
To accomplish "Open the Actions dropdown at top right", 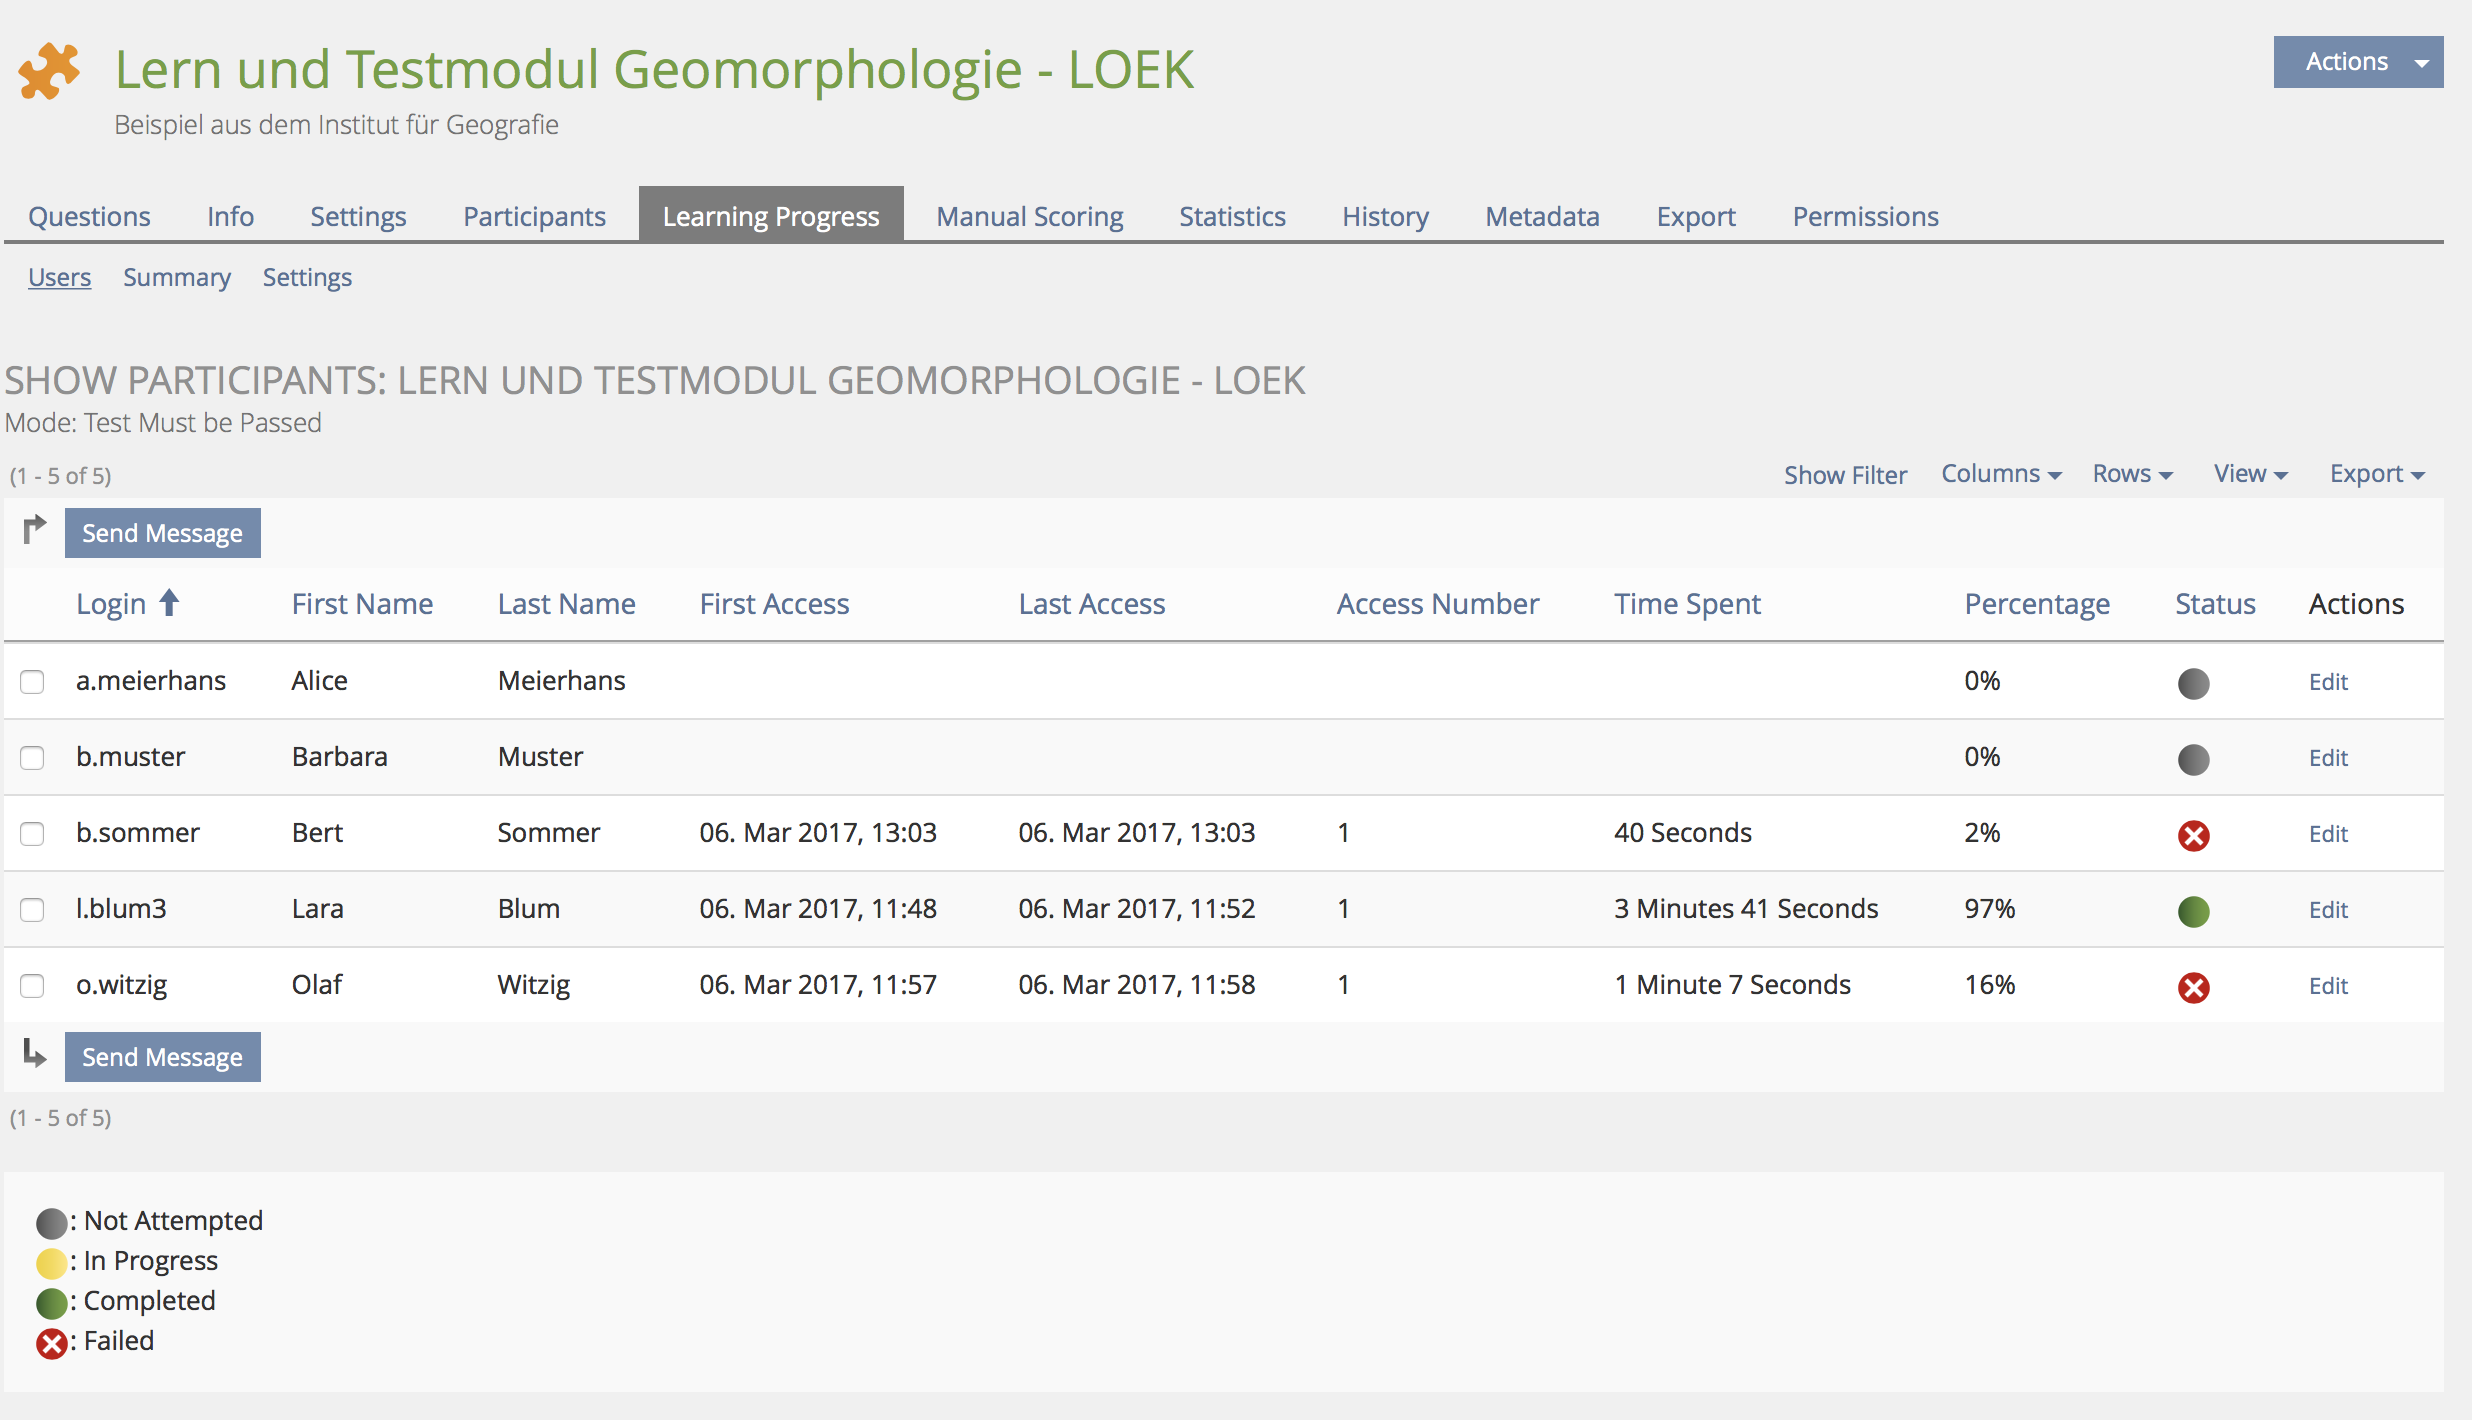I will click(2357, 62).
